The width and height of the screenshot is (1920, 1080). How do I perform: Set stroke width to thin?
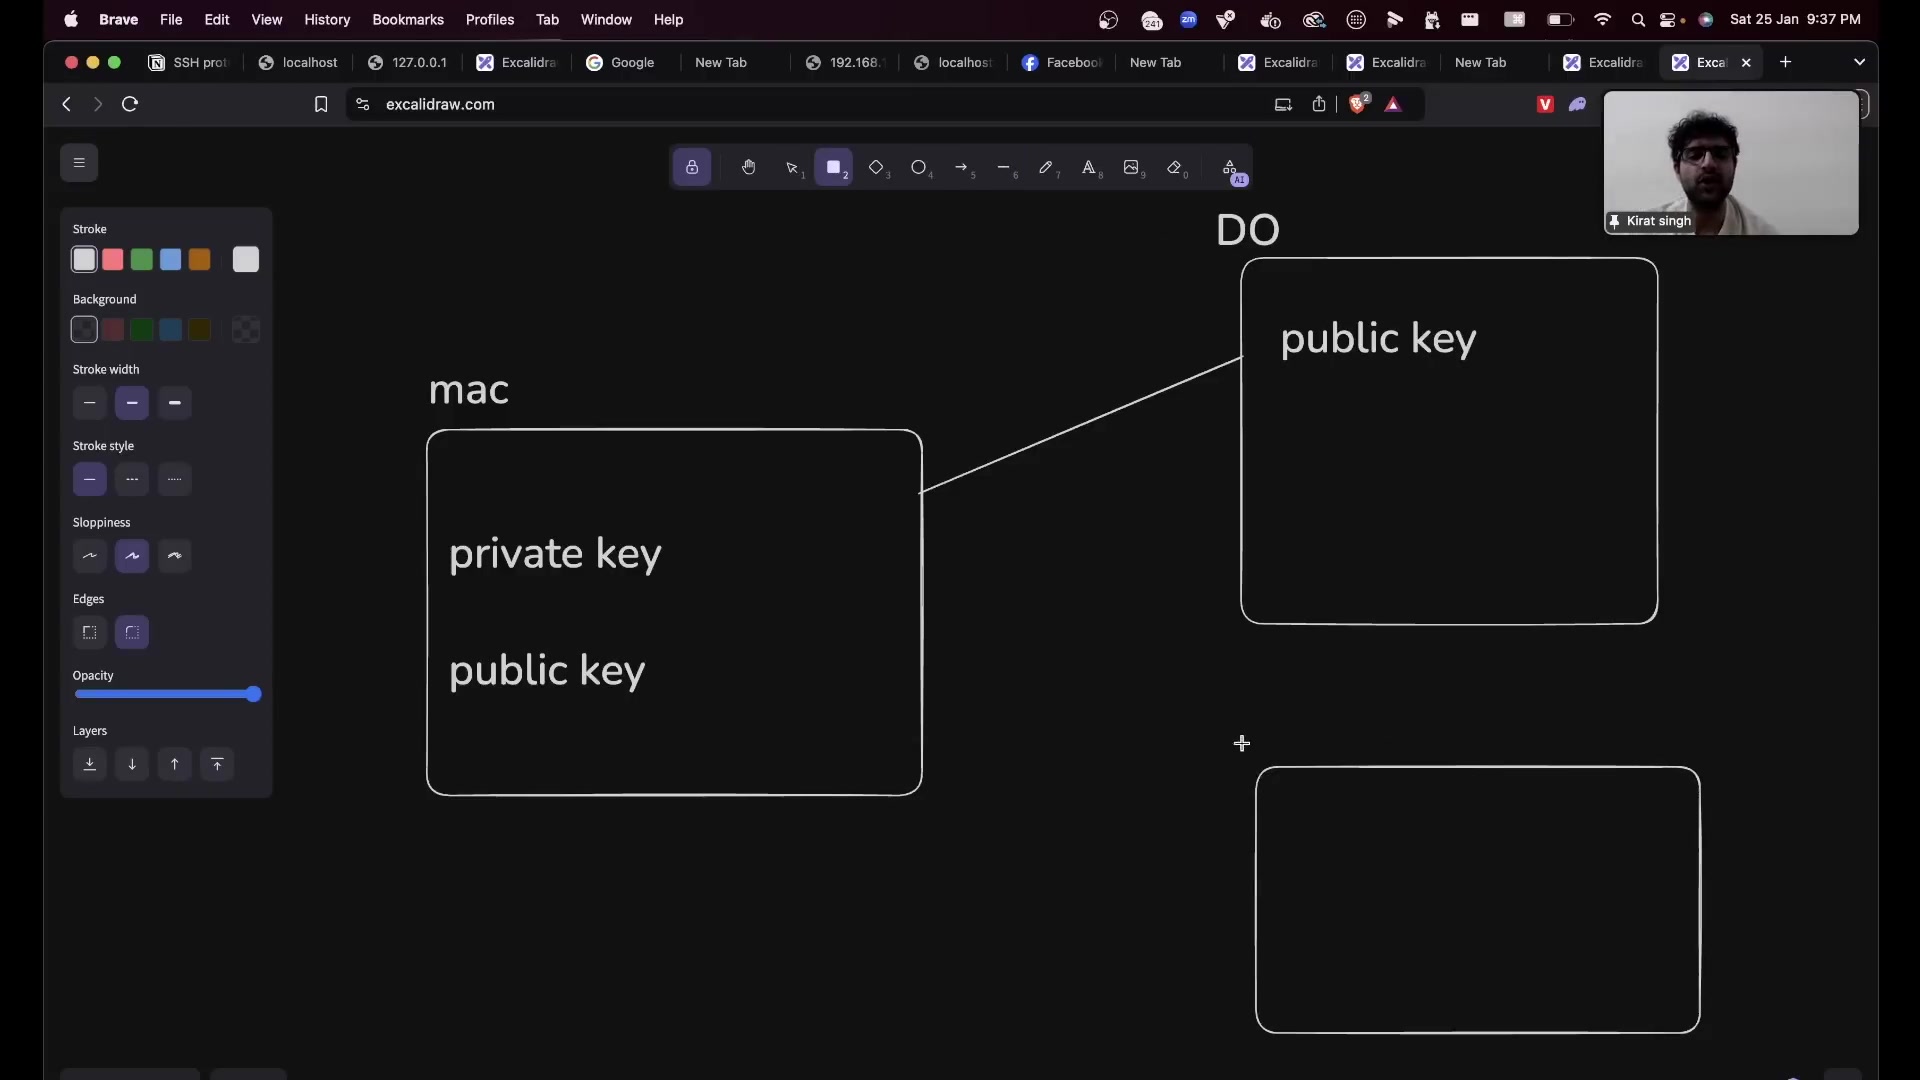[89, 403]
